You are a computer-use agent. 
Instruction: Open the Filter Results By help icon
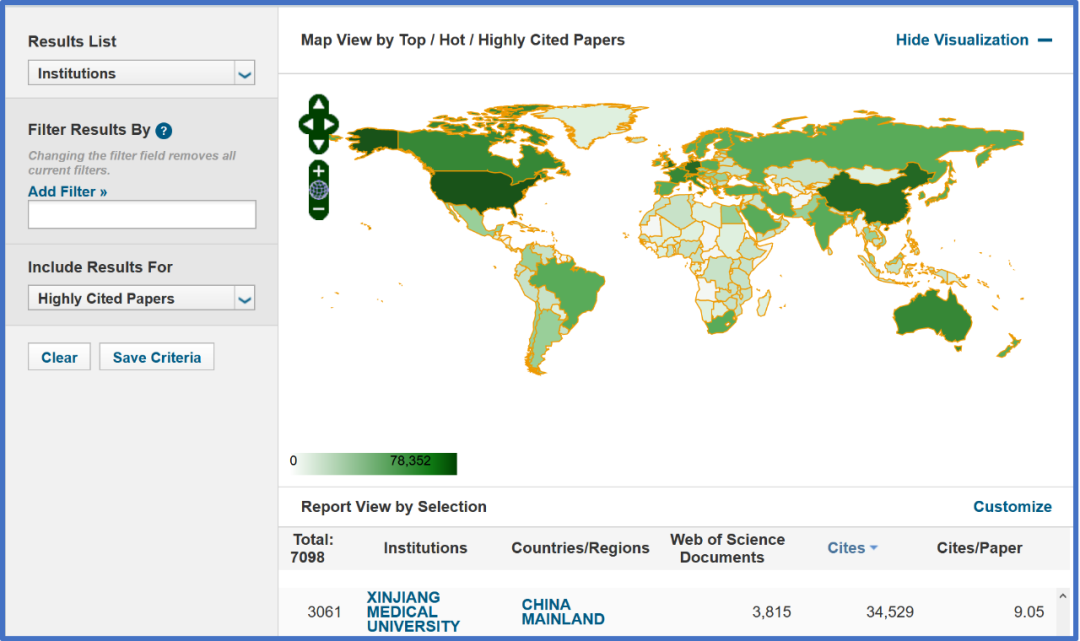164,131
